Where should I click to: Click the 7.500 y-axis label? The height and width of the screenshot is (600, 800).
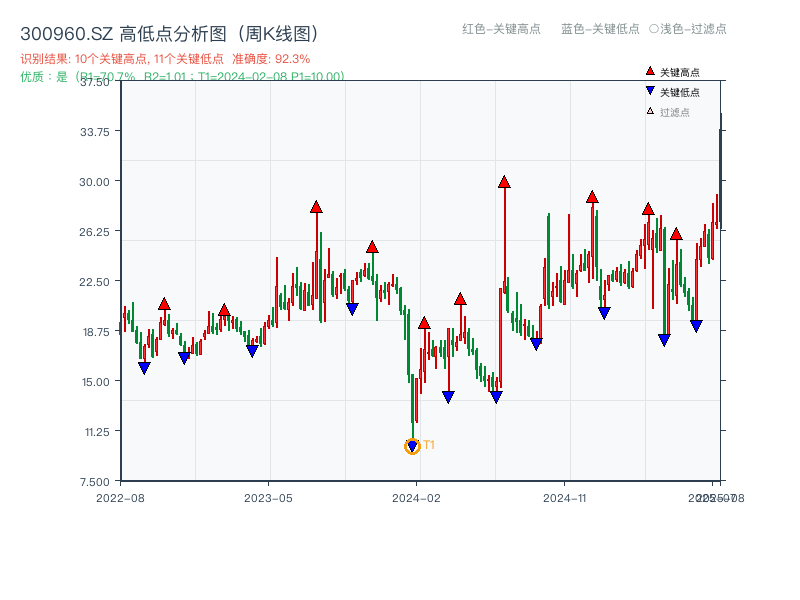[95, 482]
